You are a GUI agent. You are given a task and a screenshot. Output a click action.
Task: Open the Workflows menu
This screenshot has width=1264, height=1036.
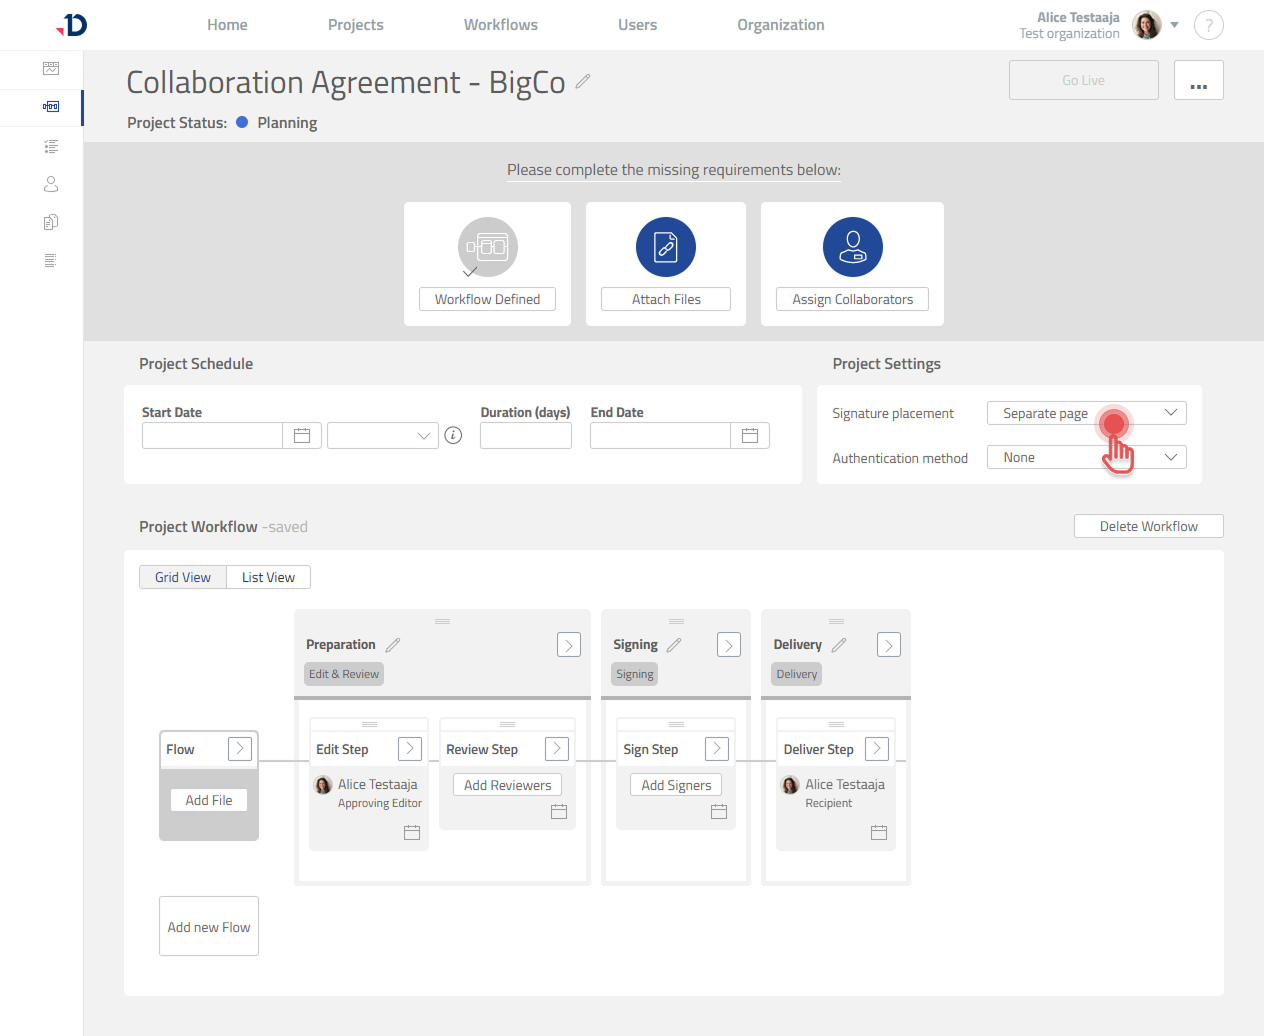(500, 25)
